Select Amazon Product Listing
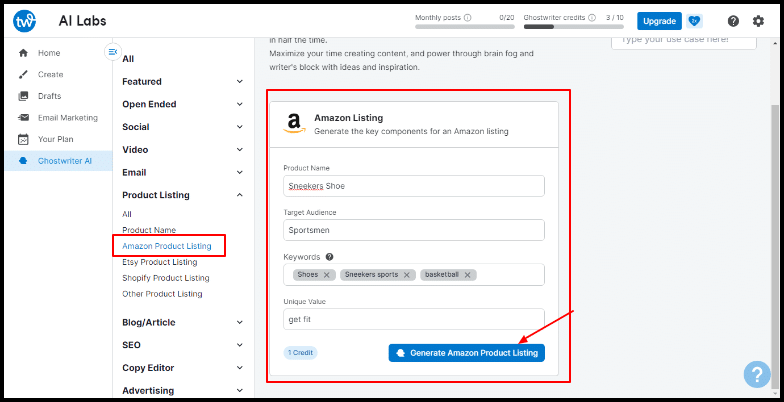 (167, 246)
